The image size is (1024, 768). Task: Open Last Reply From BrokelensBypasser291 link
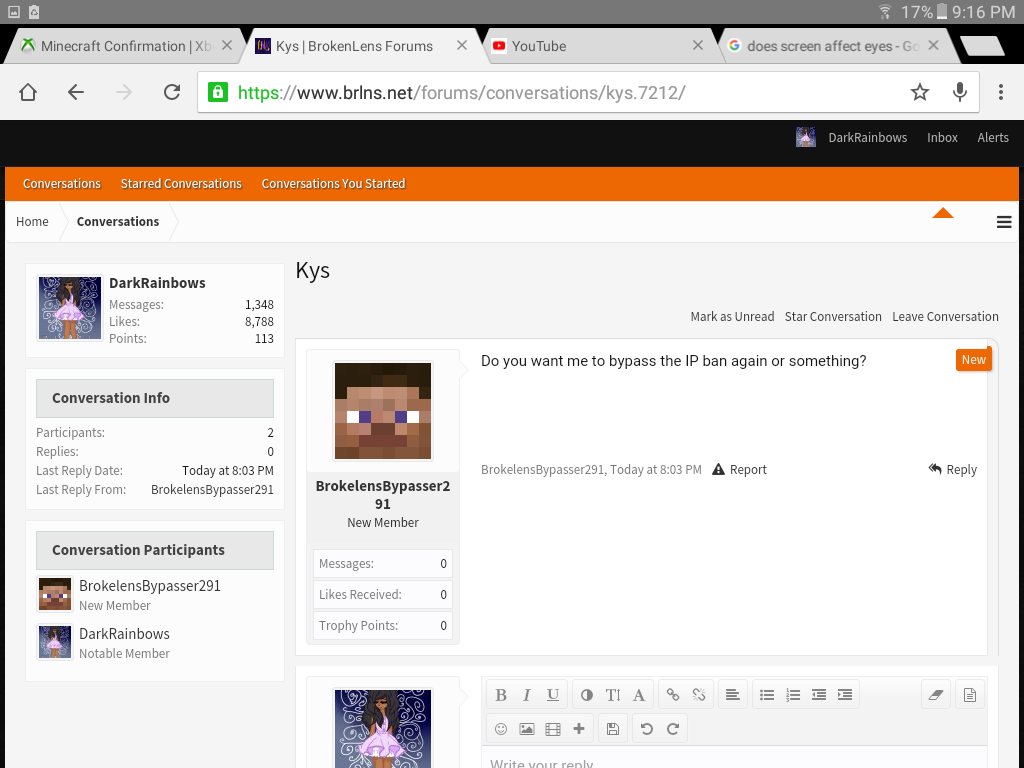pyautogui.click(x=212, y=490)
